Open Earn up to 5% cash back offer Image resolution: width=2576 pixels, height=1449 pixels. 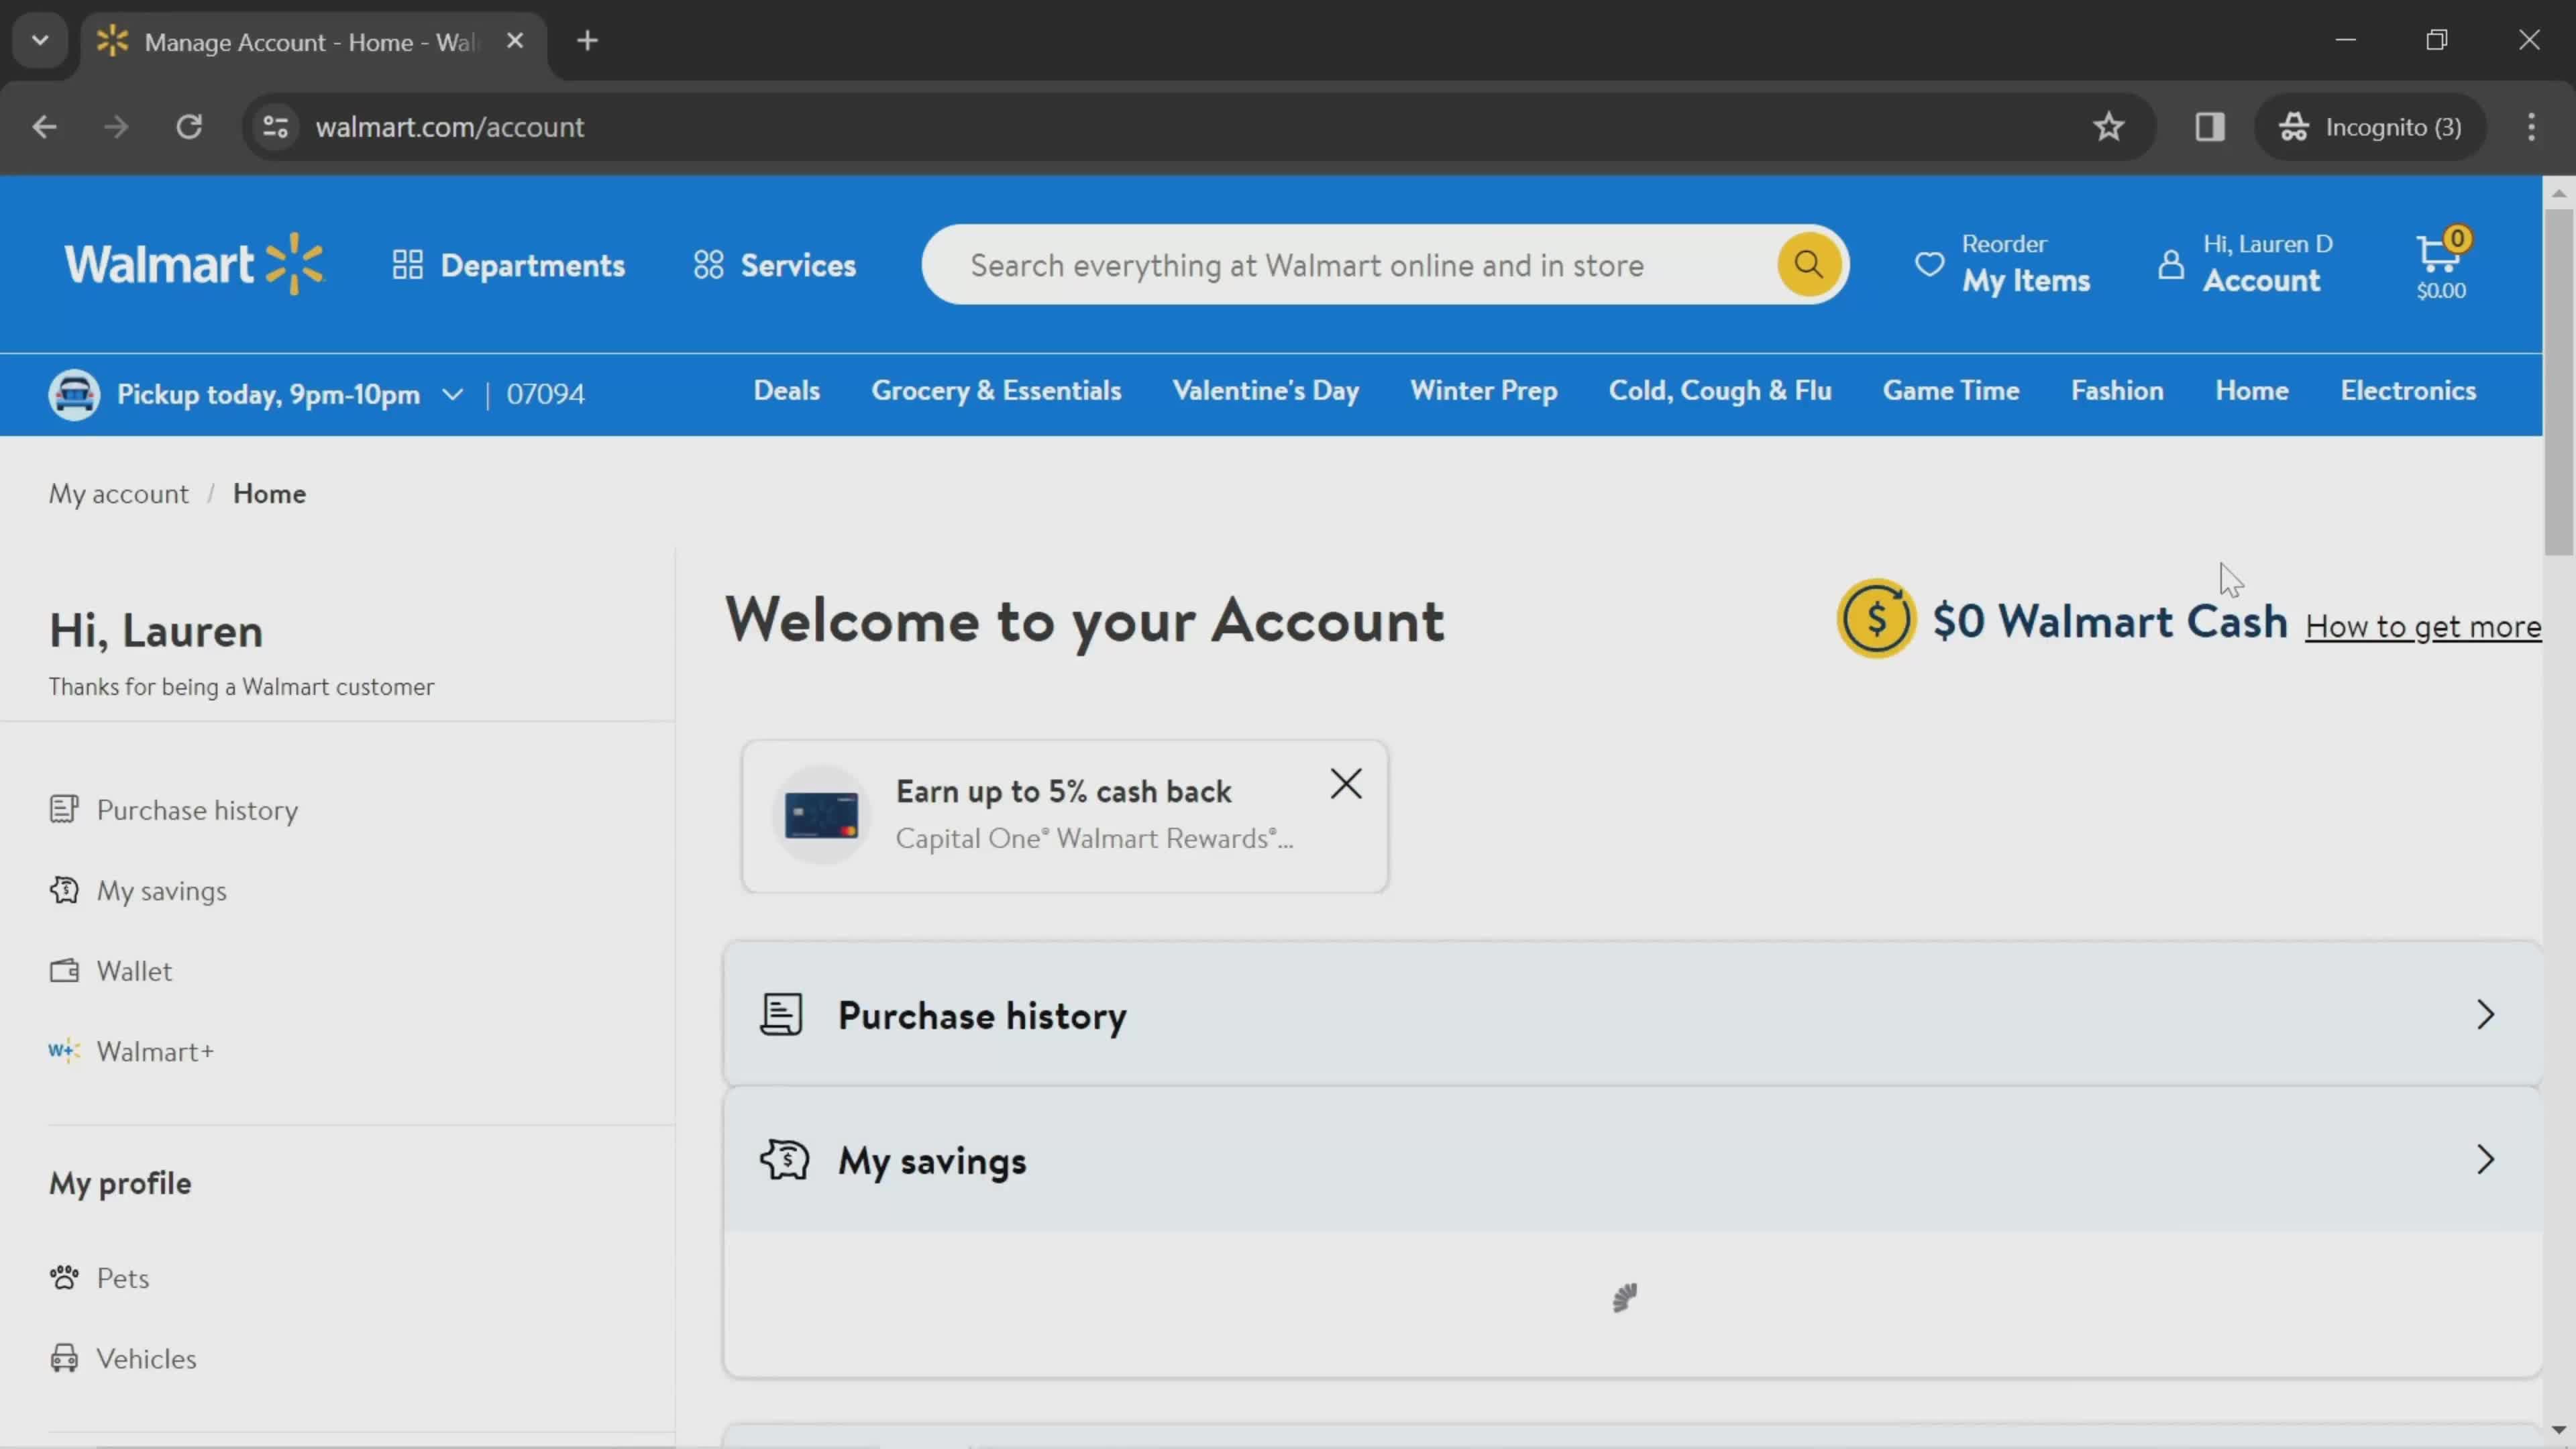[x=1064, y=816]
